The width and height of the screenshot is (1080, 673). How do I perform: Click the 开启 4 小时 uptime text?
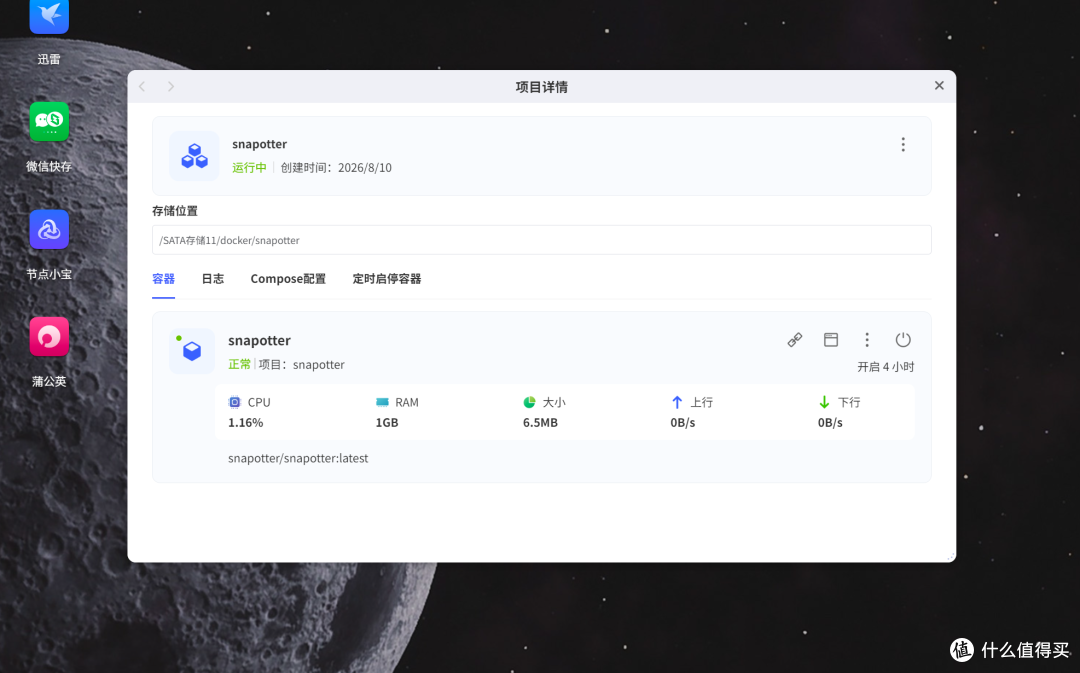(885, 366)
